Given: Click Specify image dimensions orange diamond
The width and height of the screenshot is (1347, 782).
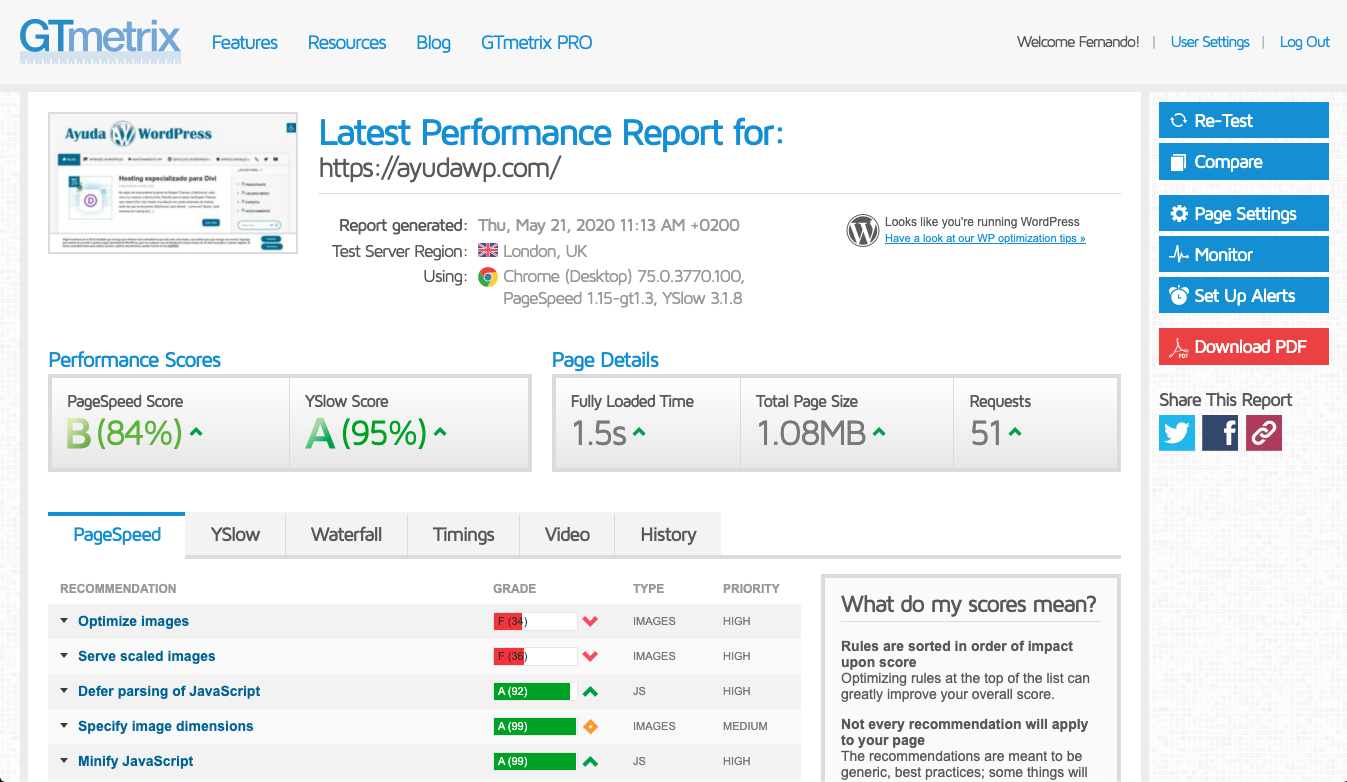Looking at the screenshot, I should click(590, 726).
